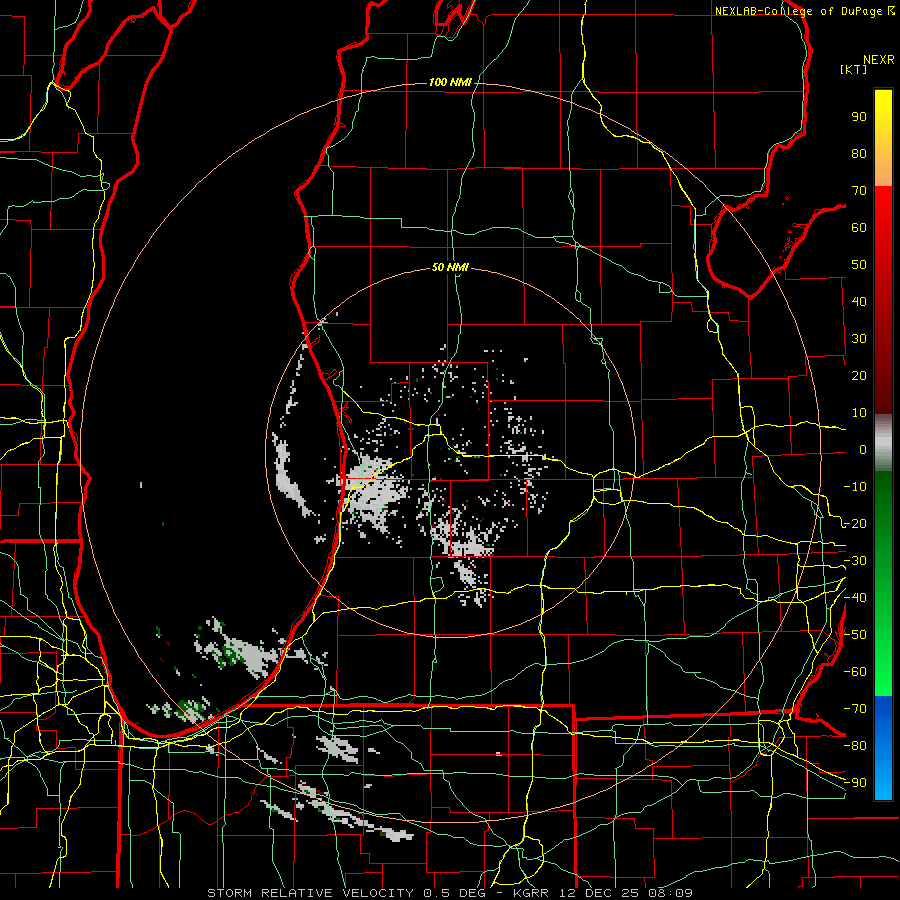Click the -90 value on velocity scale
This screenshot has width=900, height=900.
855,783
